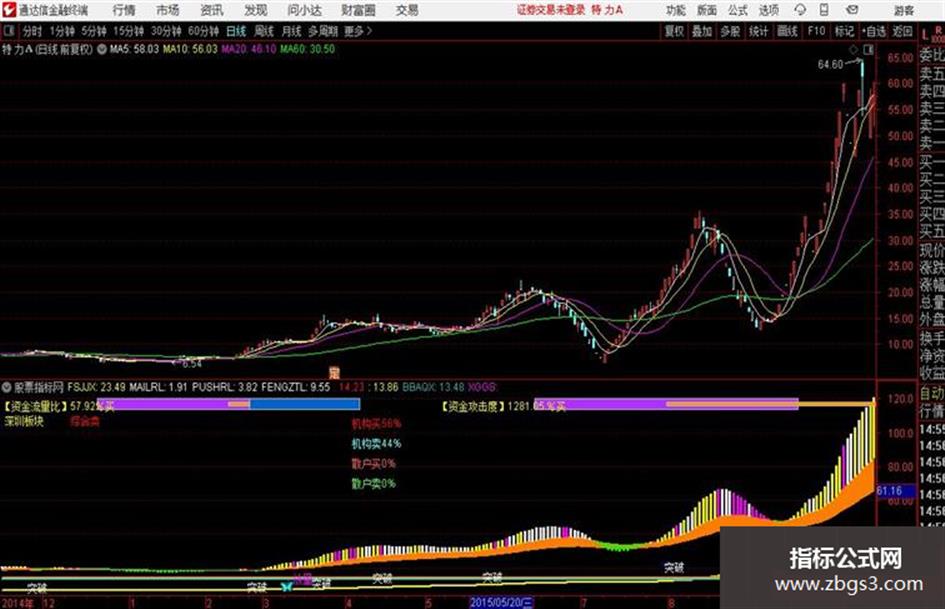945x609 pixels.
Task: Open the 发现 menu
Action: (x=256, y=10)
